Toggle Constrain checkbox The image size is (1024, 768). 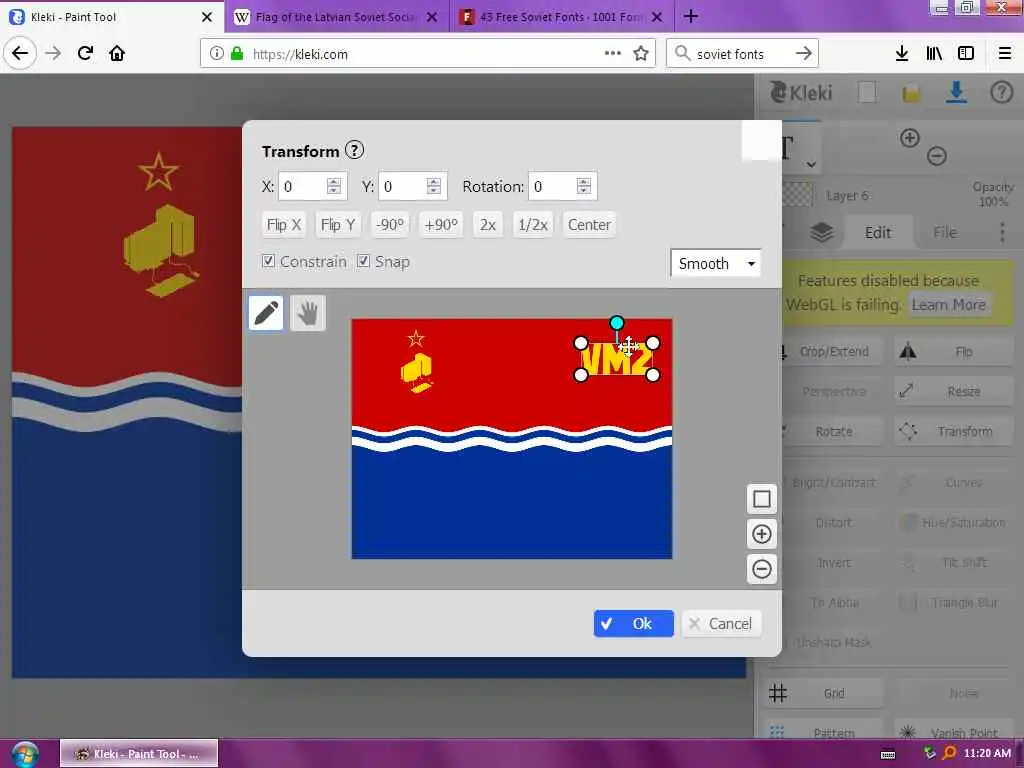[268, 261]
